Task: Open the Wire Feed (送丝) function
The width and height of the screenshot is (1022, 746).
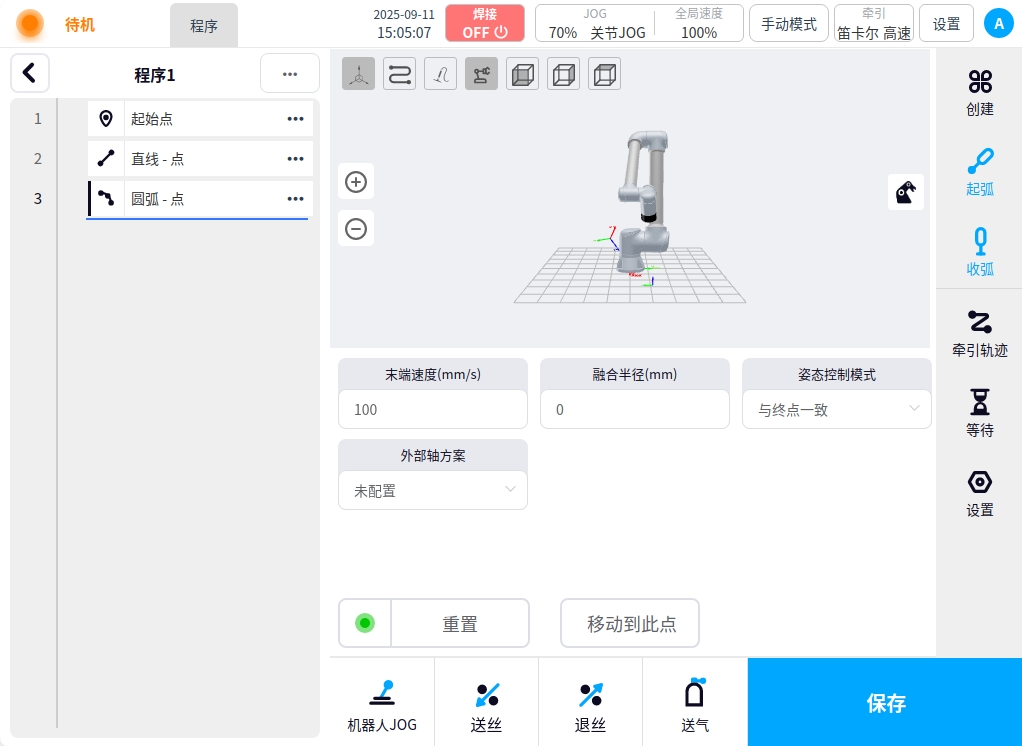Action: (486, 704)
